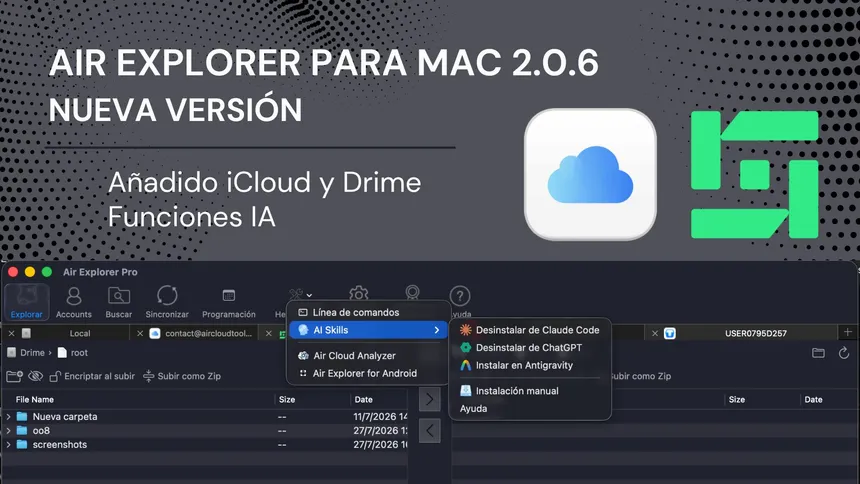Select Desinstalar de Claude Code

coord(530,330)
